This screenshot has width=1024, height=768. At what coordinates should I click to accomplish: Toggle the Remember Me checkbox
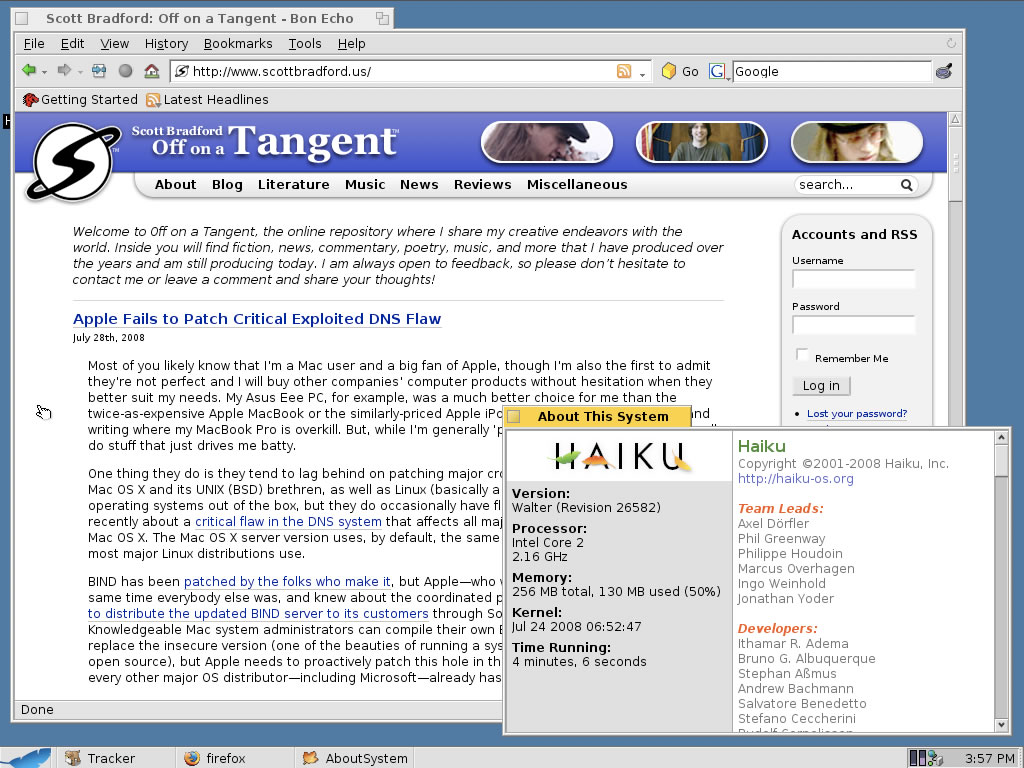801,355
